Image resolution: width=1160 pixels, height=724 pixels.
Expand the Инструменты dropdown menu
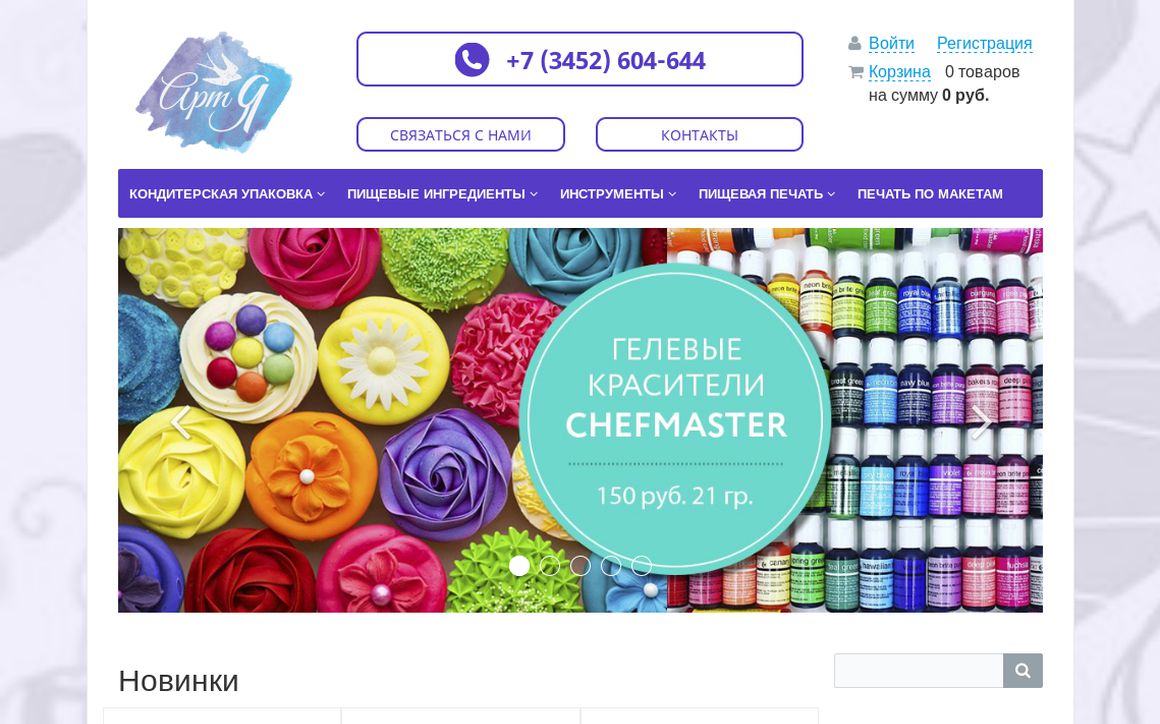click(x=618, y=194)
